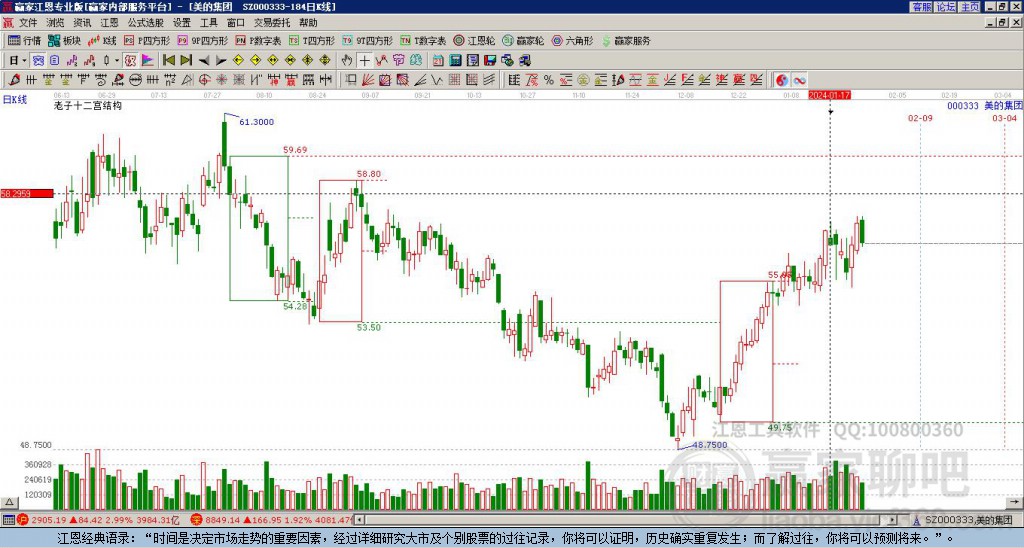This screenshot has width=1024, height=548.
Task: Click the Shenzhen index value 8849.14
Action: click(x=223, y=520)
